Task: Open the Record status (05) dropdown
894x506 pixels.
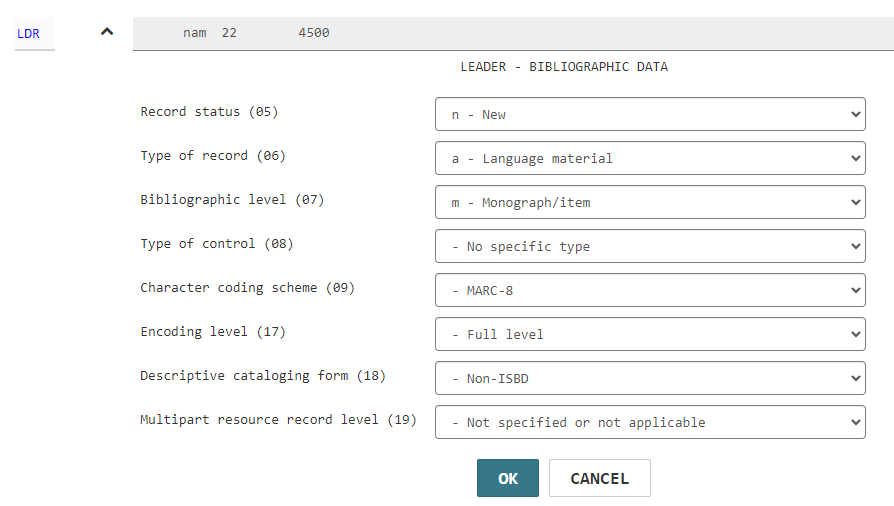Action: click(650, 114)
